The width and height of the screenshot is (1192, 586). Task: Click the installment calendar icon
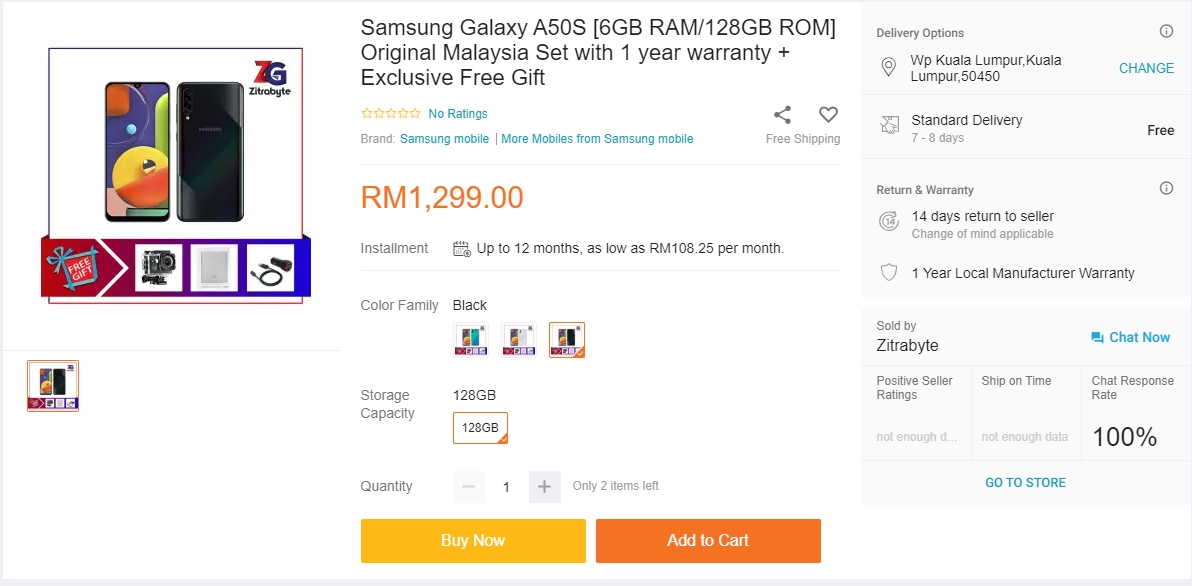[462, 248]
